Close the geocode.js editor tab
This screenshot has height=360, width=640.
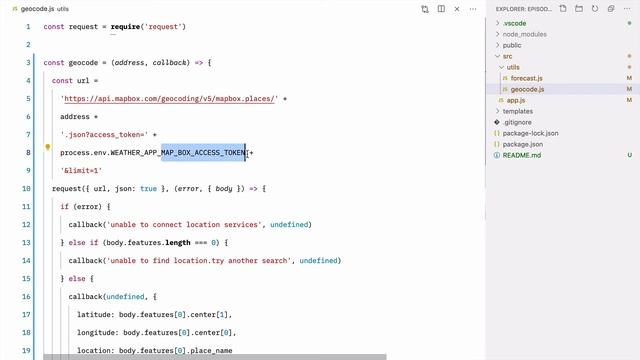tap(457, 9)
